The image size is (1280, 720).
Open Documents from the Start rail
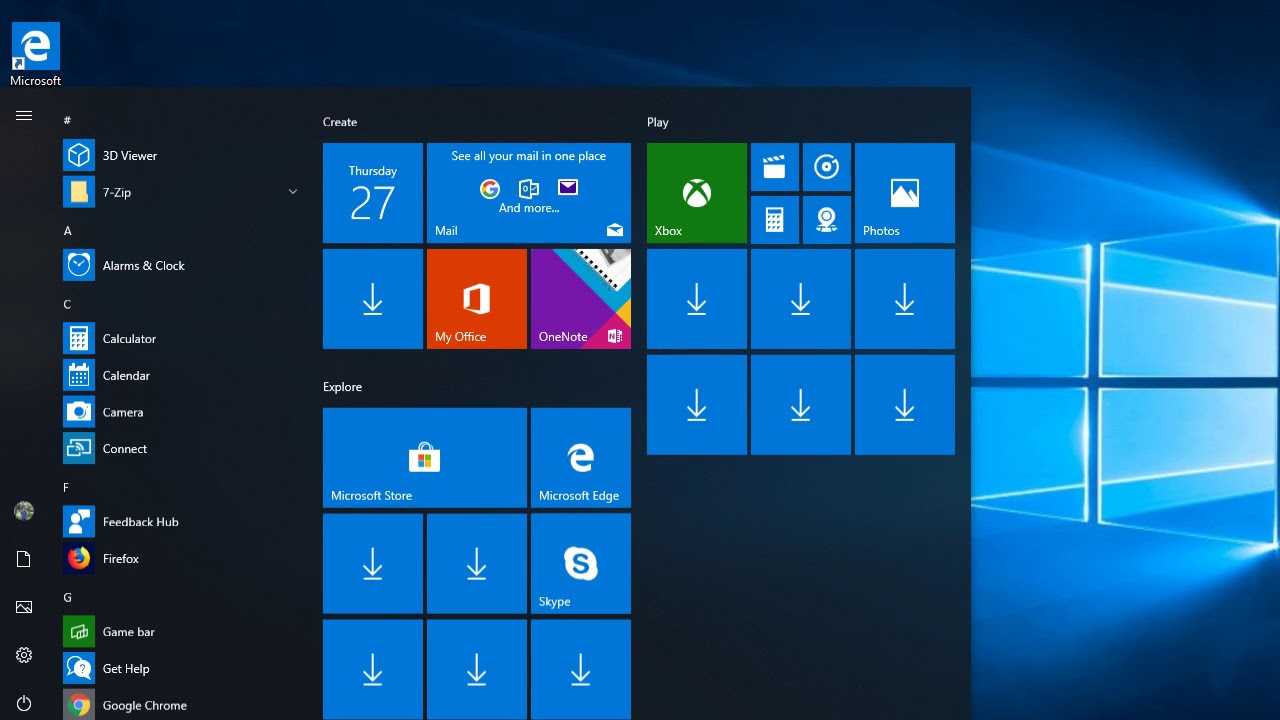click(24, 559)
